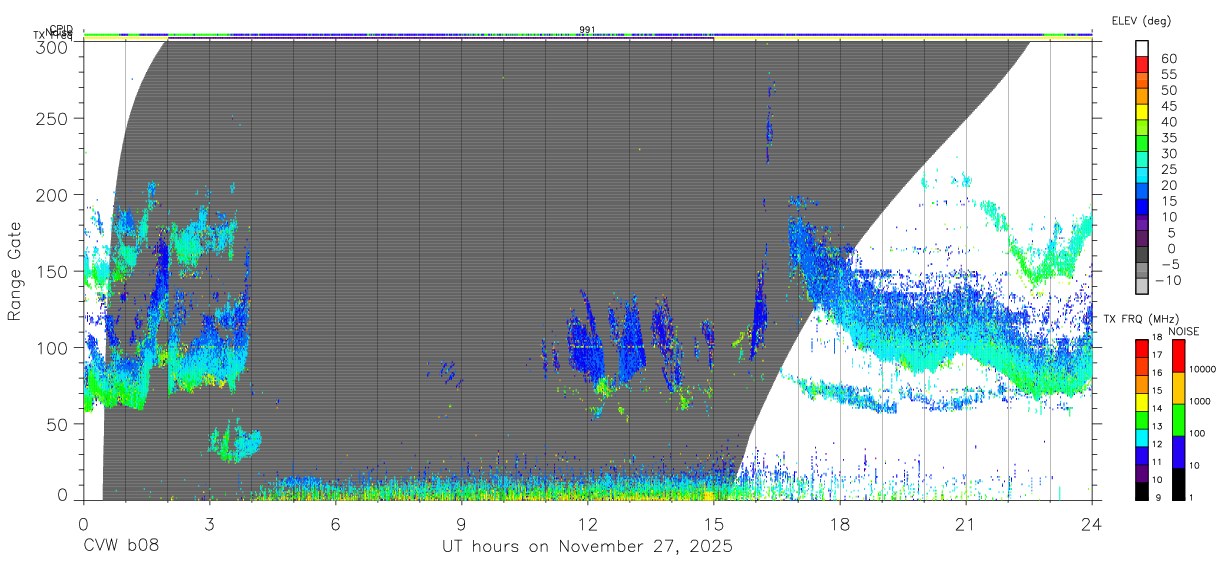Pick the blue 11–12 MHz TX FRQ swatch
This screenshot has width=1228, height=567.
click(1142, 456)
